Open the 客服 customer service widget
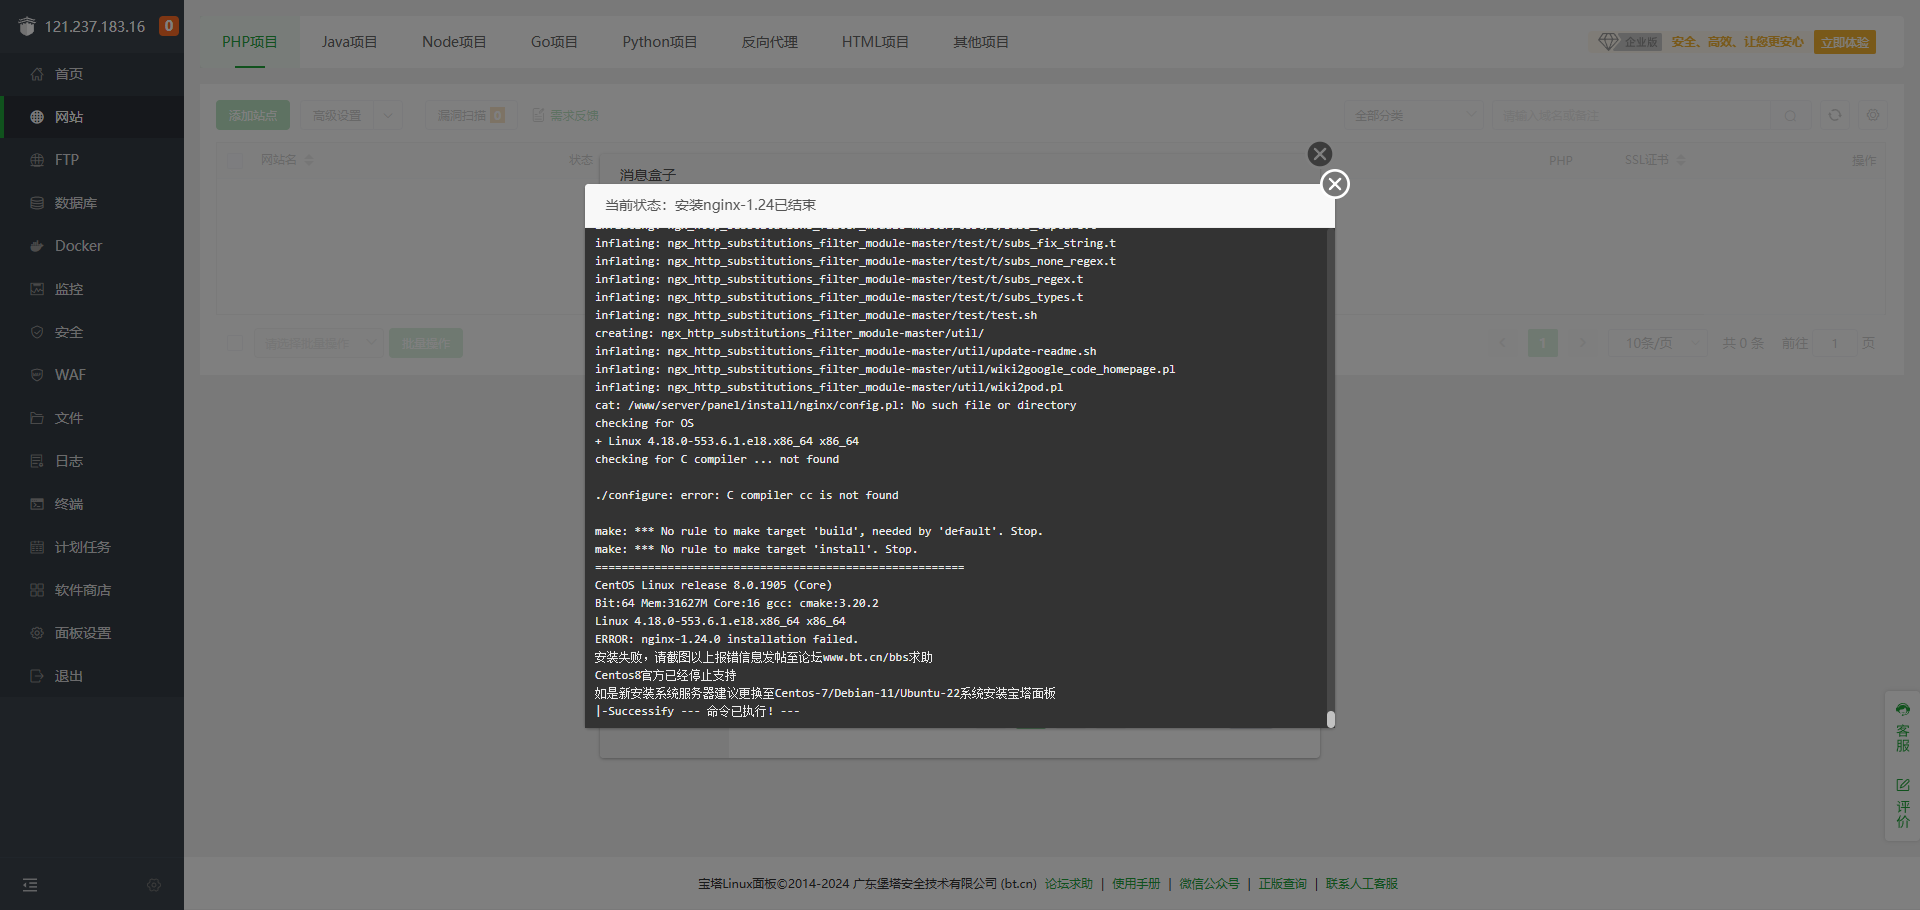This screenshot has height=910, width=1920. [1902, 727]
